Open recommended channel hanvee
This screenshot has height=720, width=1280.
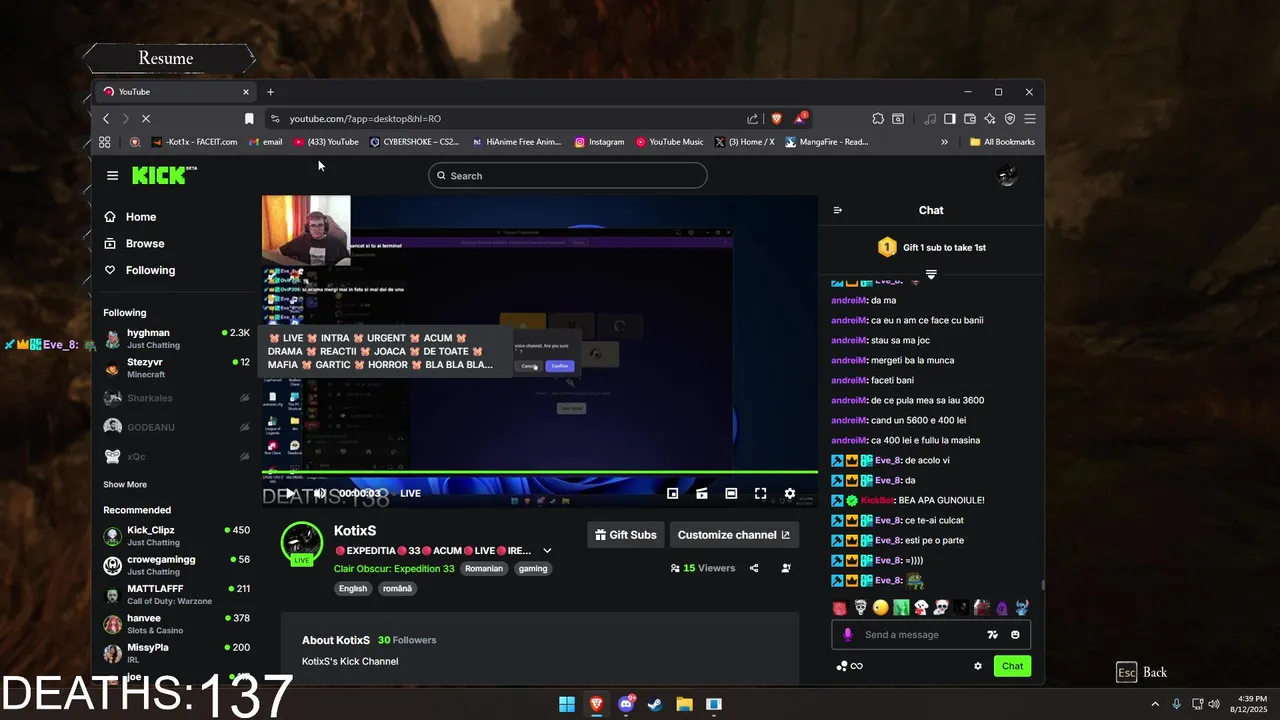tap(176, 624)
